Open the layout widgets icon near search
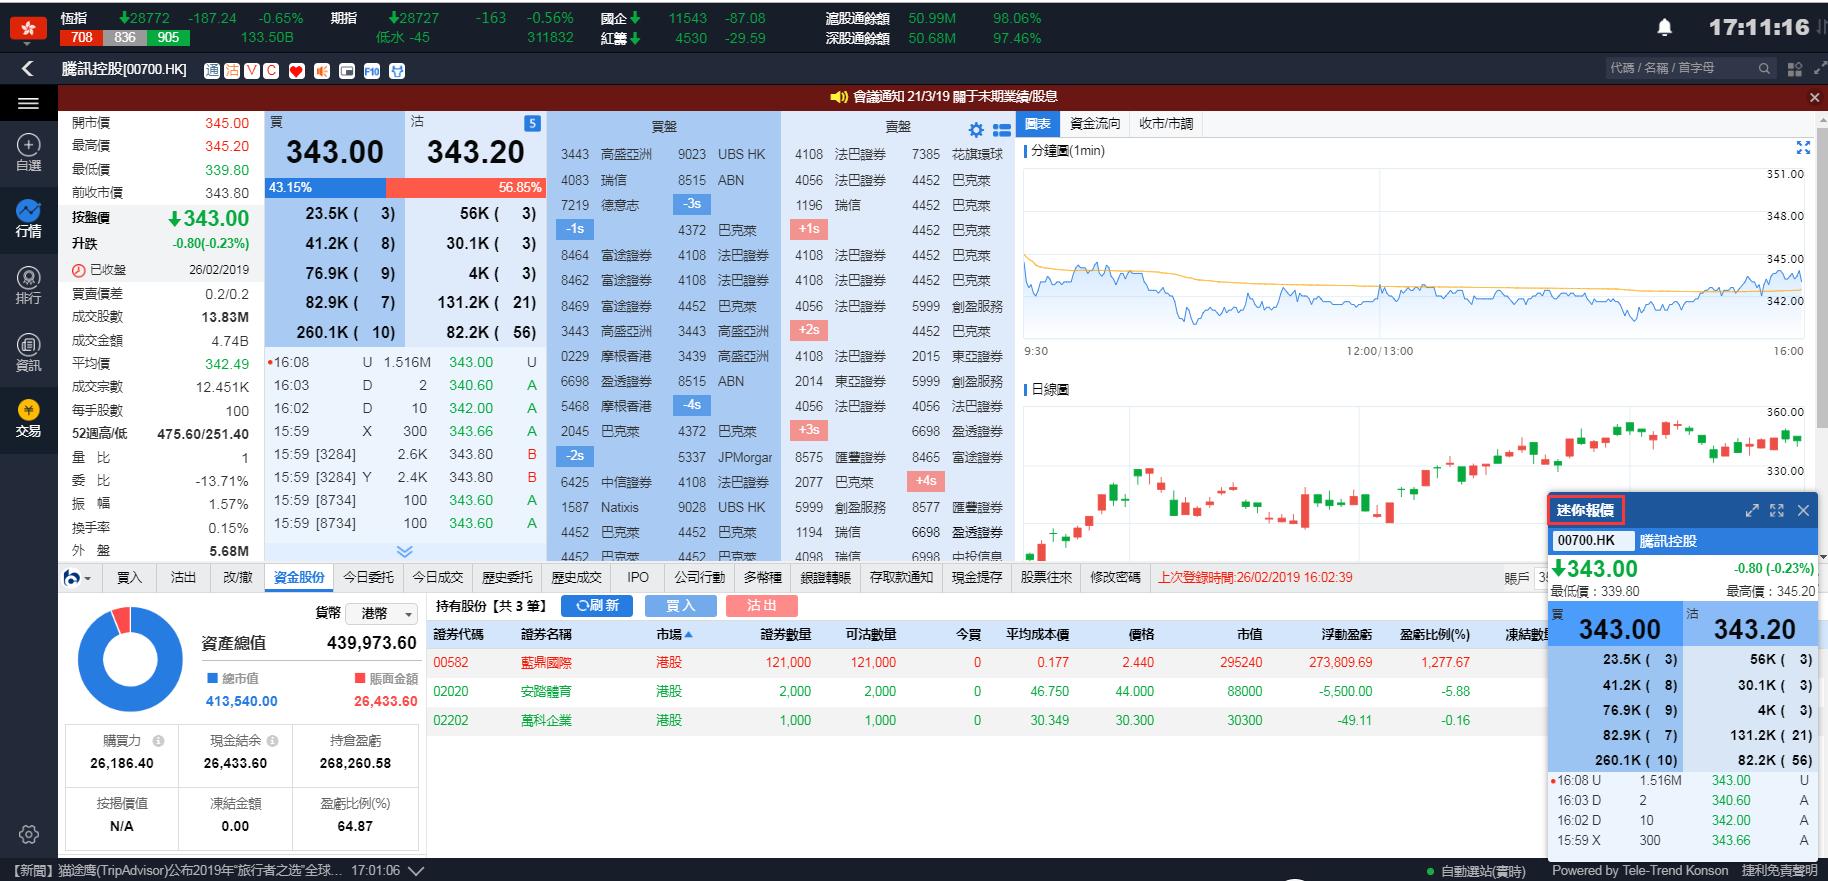This screenshot has height=881, width=1828. pos(1794,69)
